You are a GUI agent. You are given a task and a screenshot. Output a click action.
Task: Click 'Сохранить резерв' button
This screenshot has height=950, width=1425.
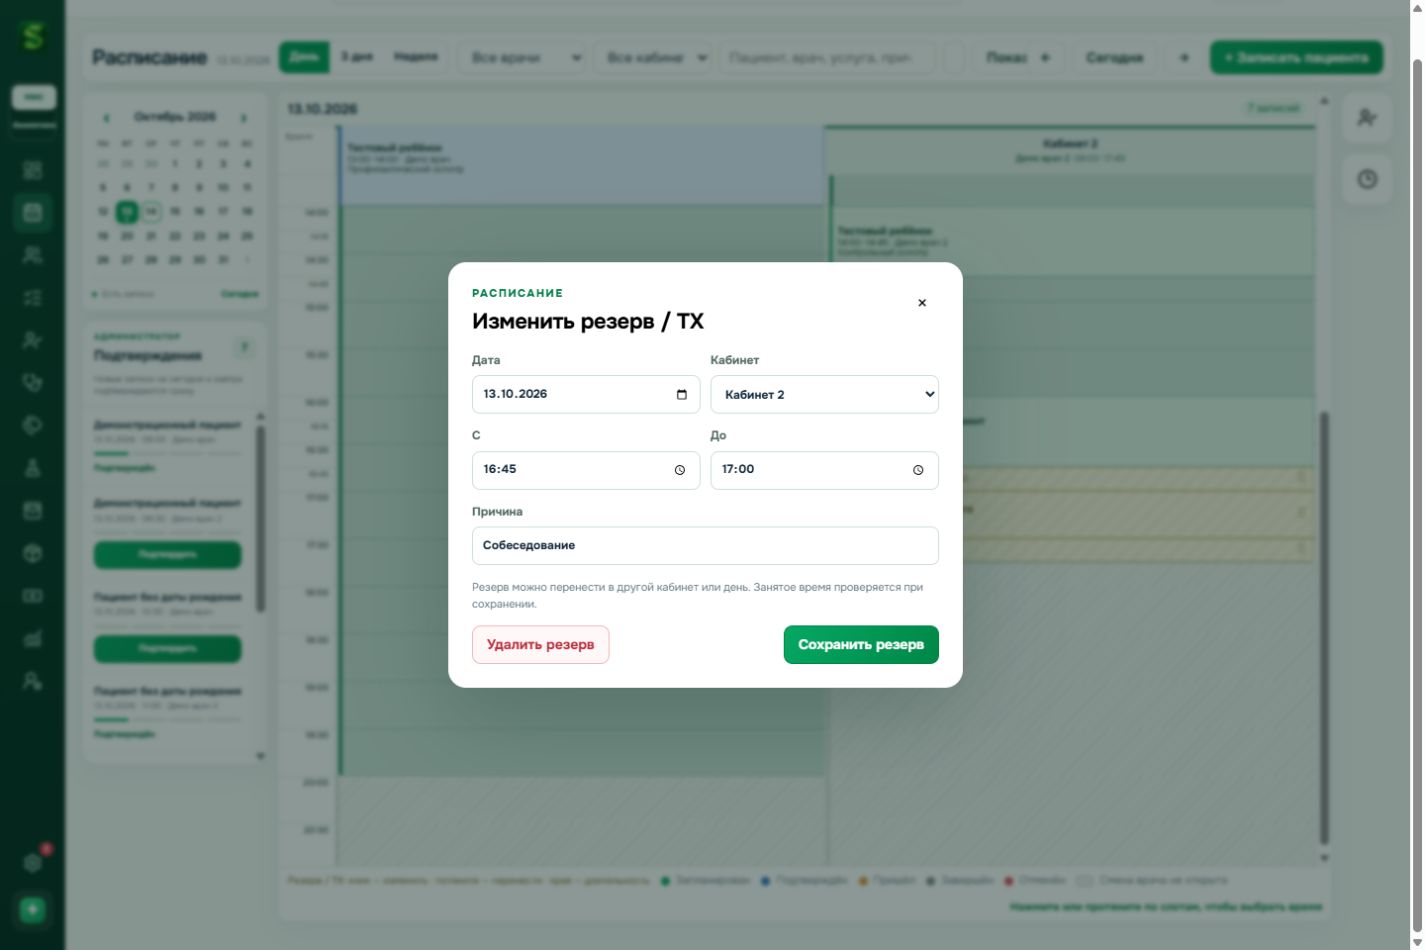coord(861,645)
